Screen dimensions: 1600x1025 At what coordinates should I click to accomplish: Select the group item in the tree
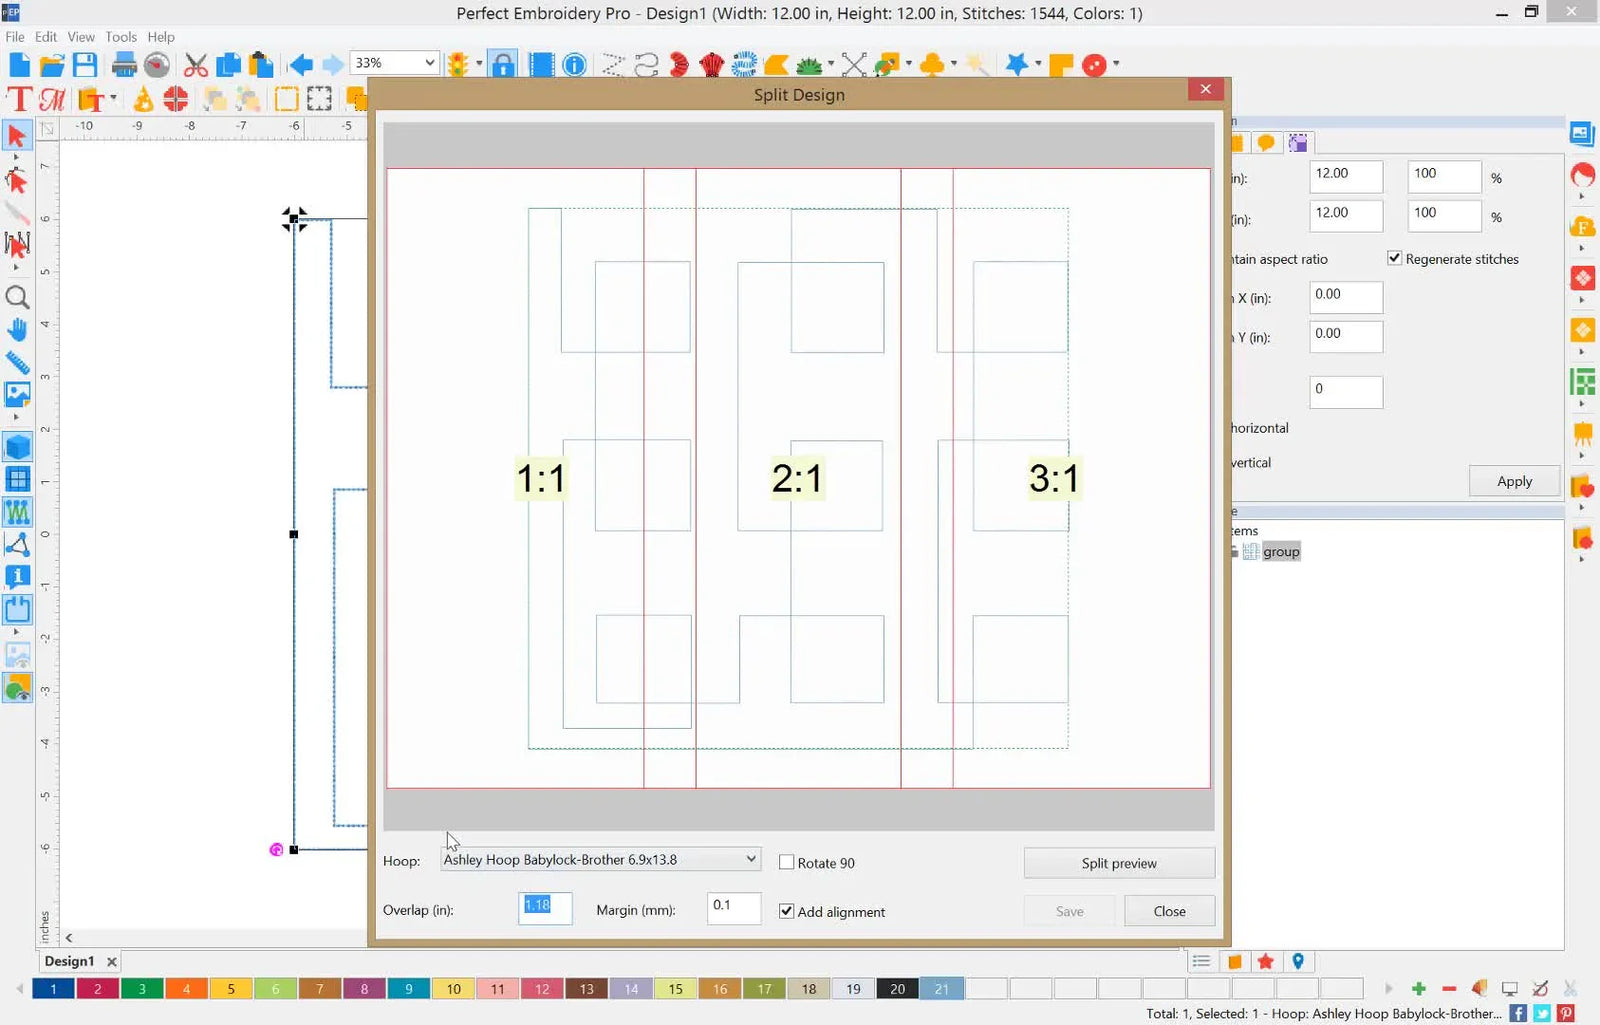point(1280,551)
